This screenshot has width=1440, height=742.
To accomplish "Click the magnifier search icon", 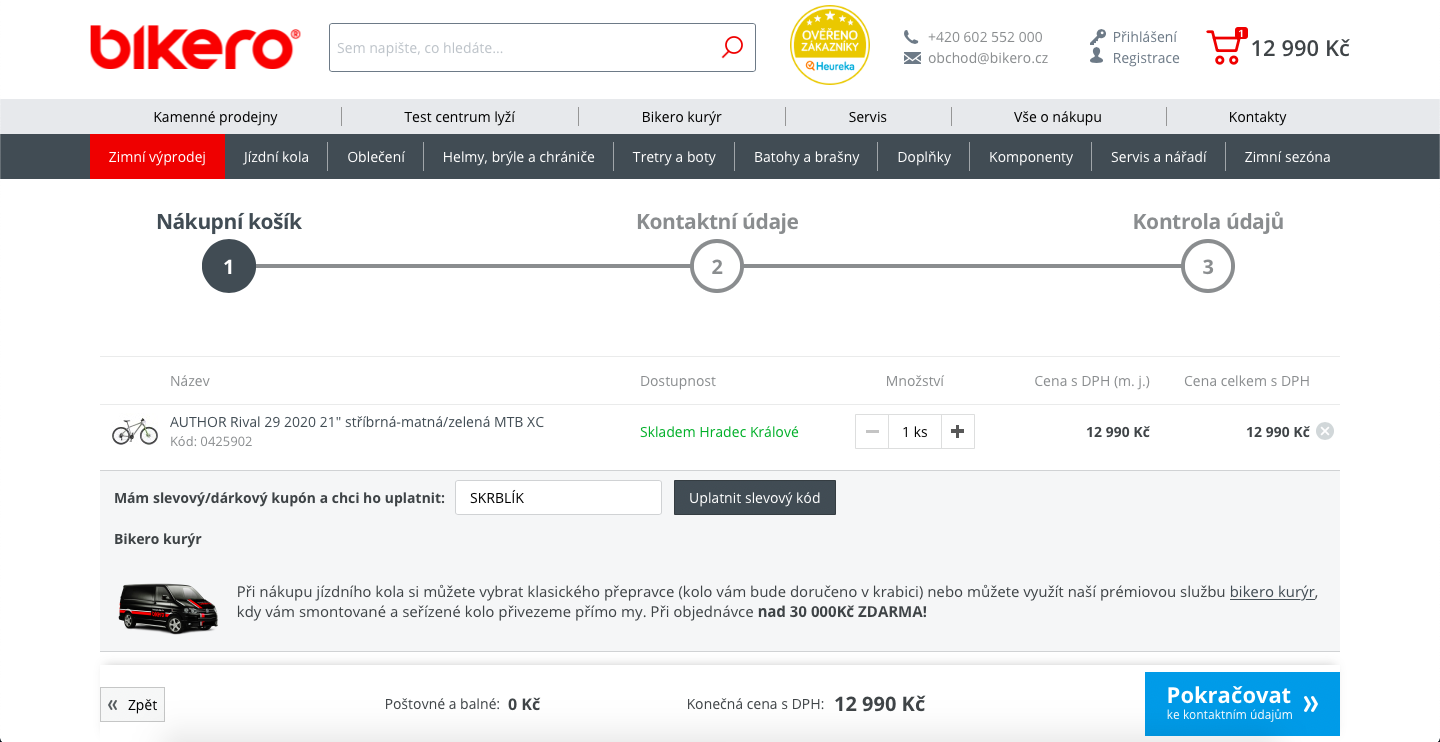I will click(732, 47).
